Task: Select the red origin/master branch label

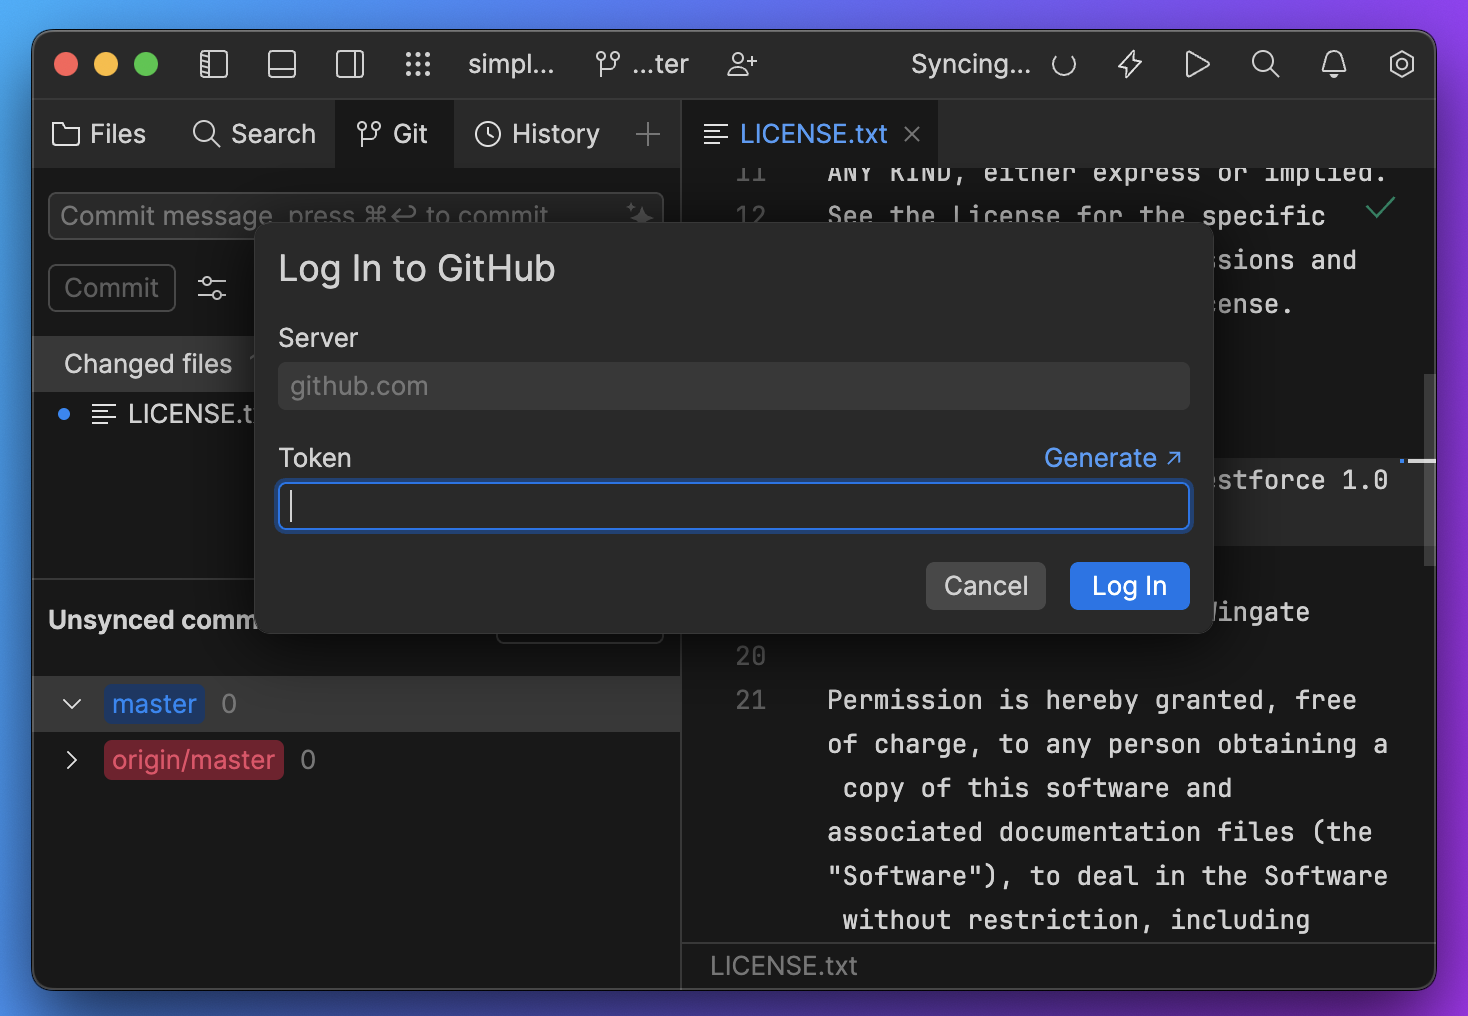Action: (194, 760)
